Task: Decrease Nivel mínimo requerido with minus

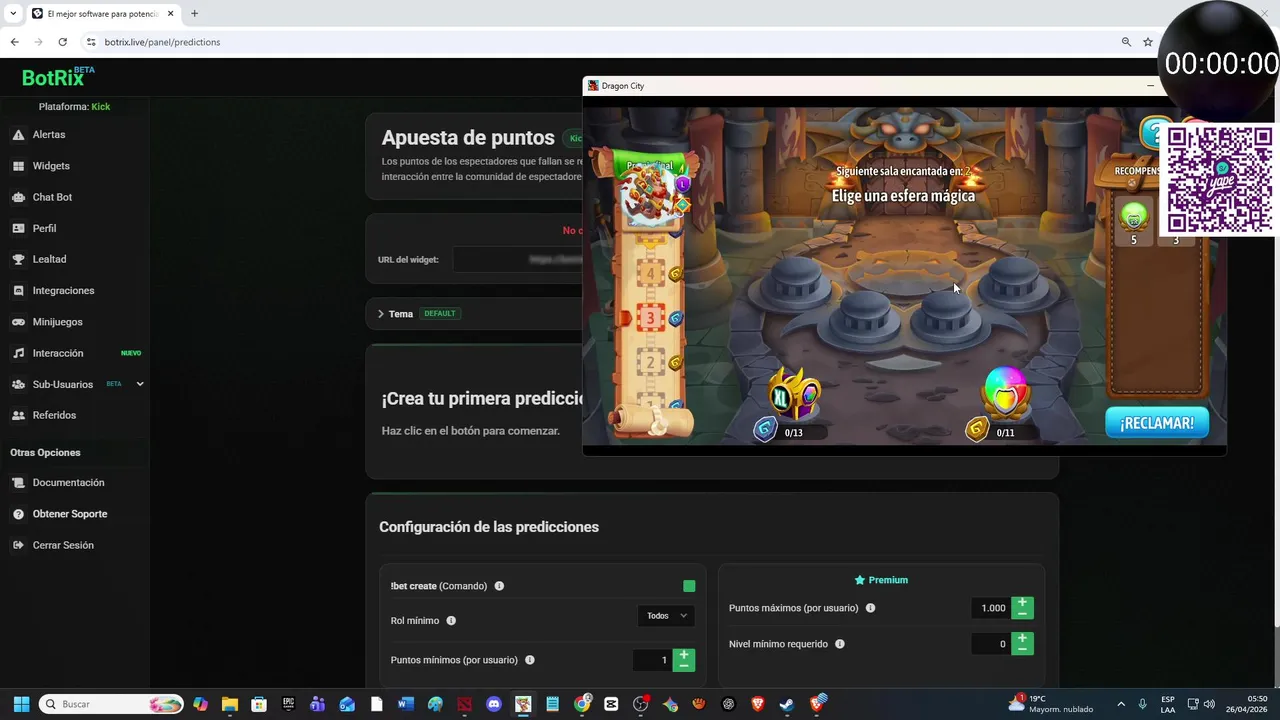Action: point(1022,650)
